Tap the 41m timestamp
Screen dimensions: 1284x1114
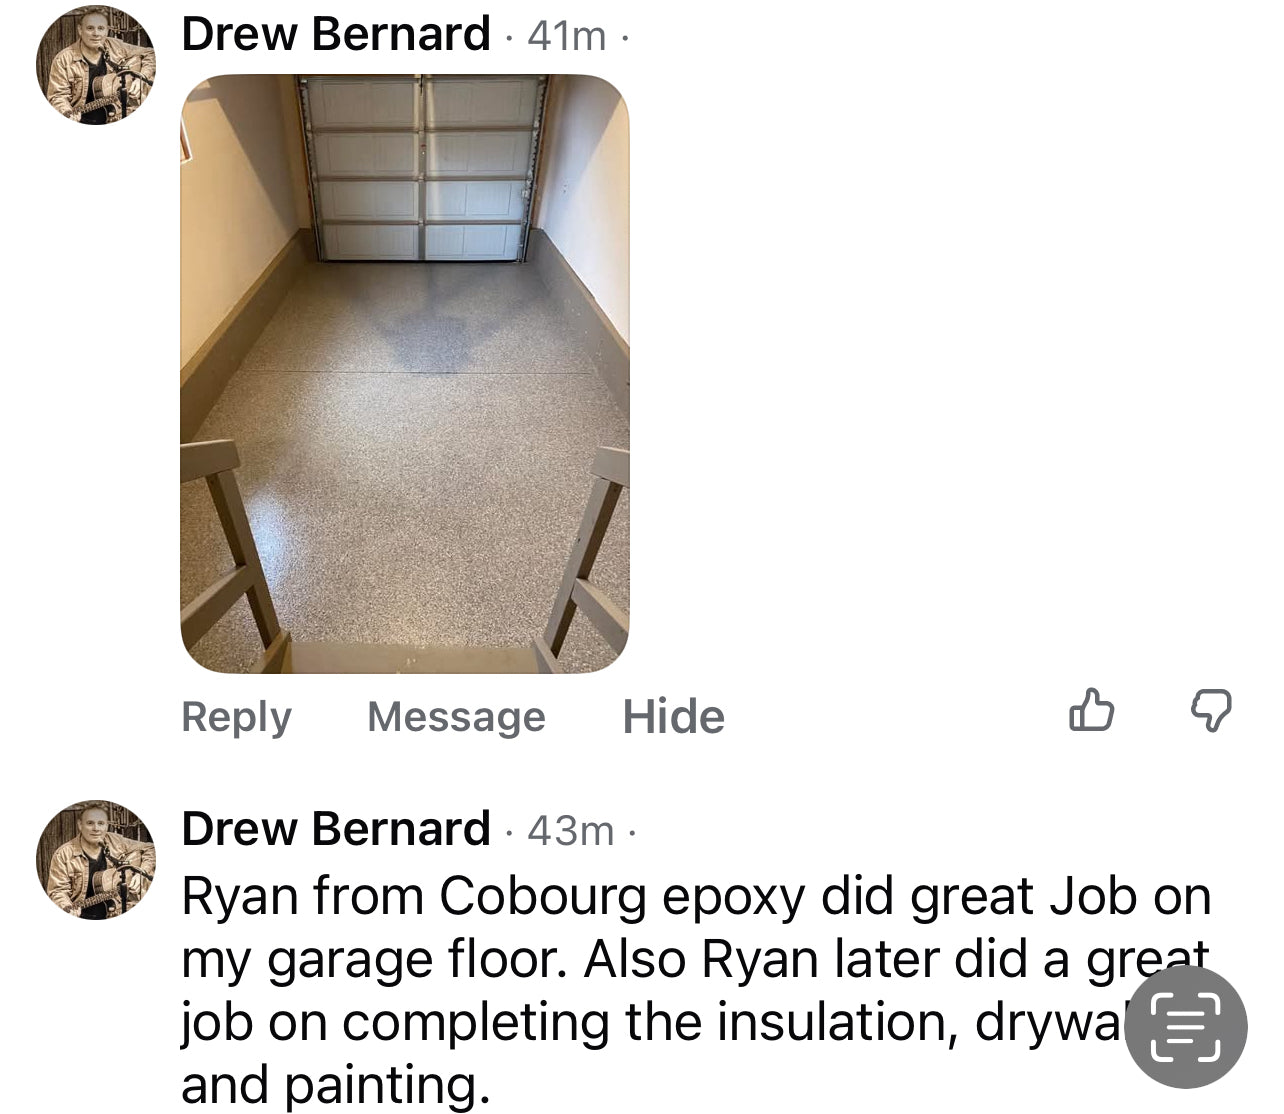click(566, 37)
